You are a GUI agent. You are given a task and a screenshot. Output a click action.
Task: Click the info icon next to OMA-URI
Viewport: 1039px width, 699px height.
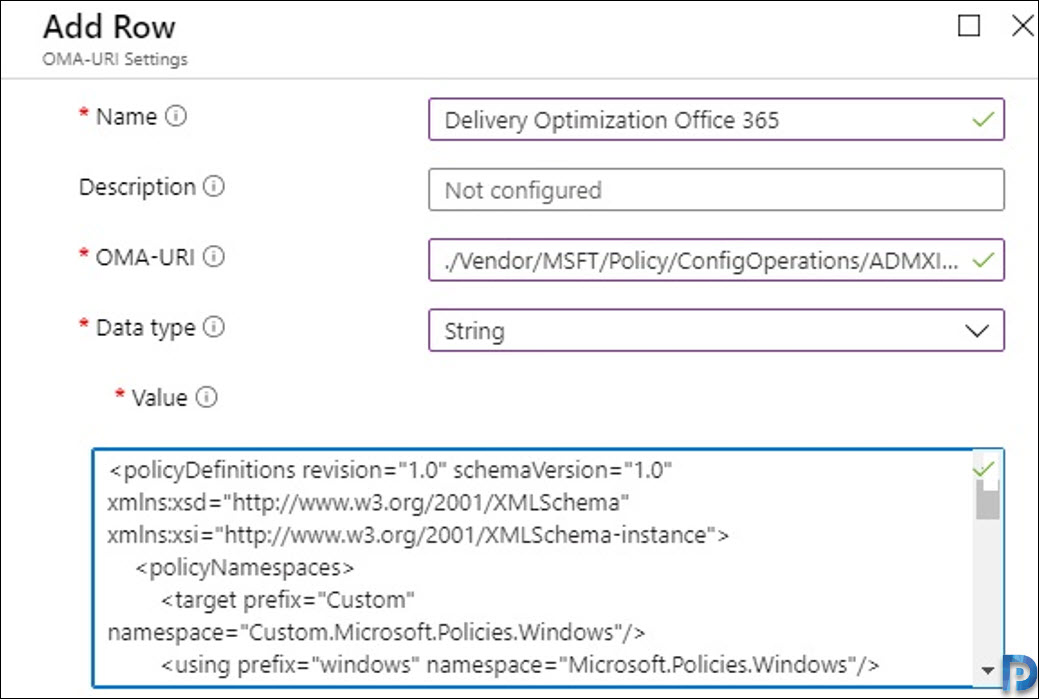point(213,256)
